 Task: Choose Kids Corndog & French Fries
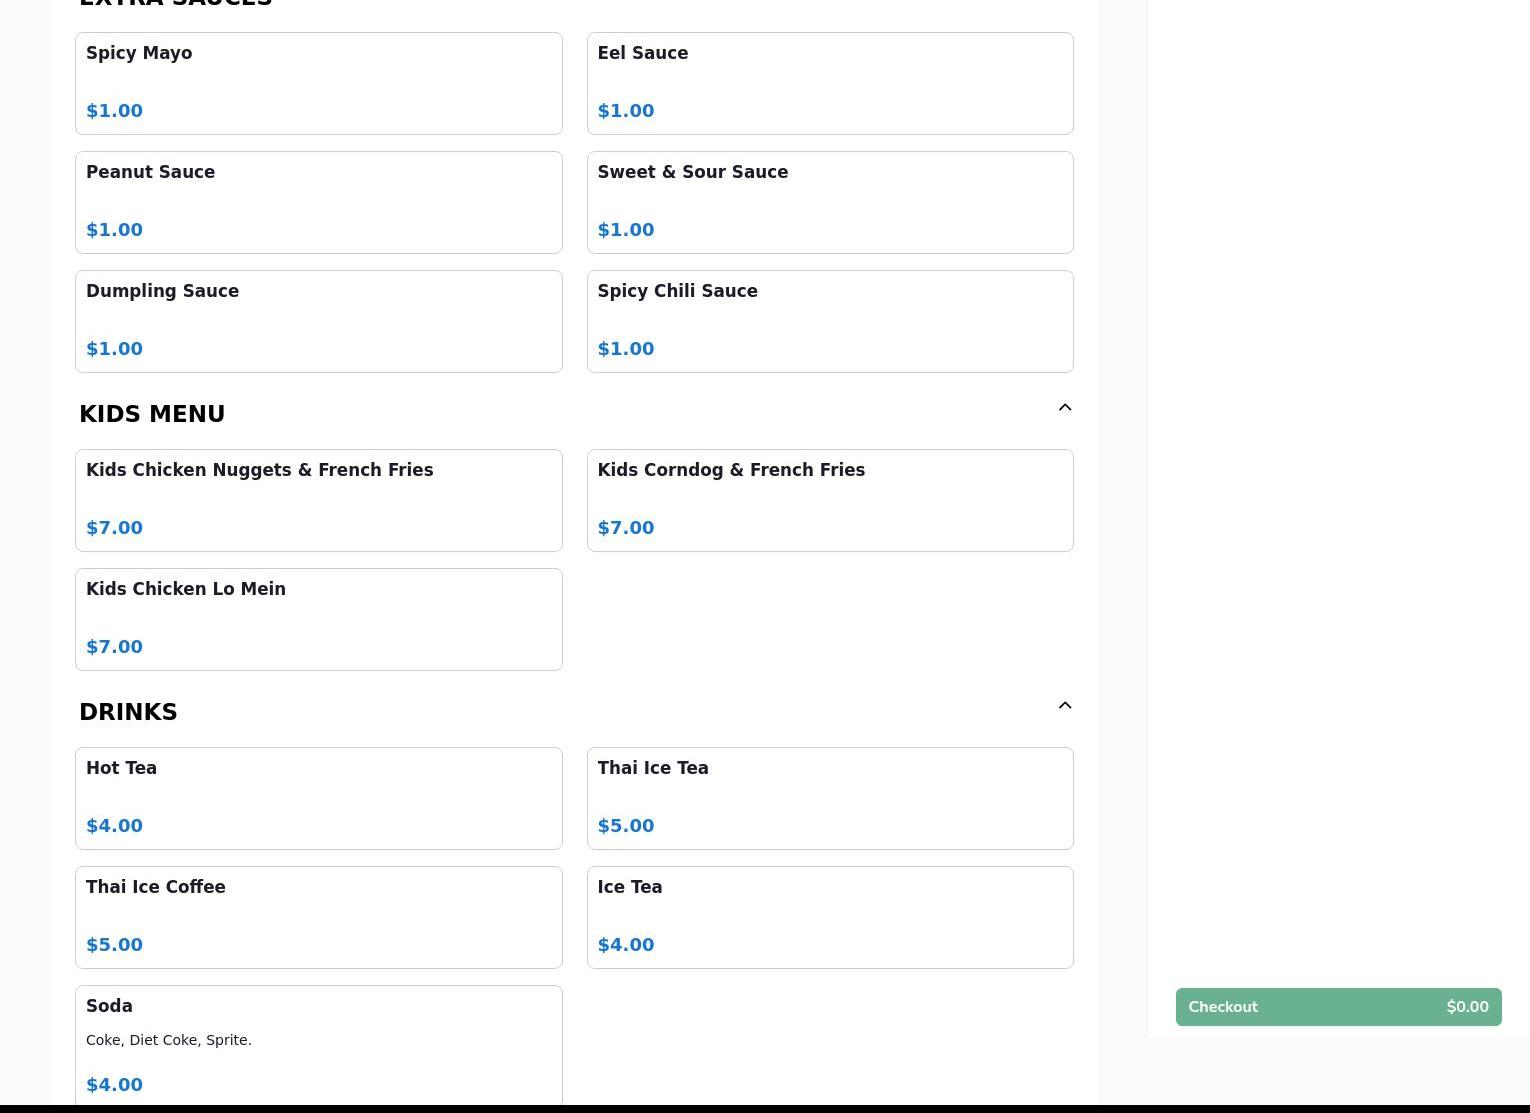point(829,500)
